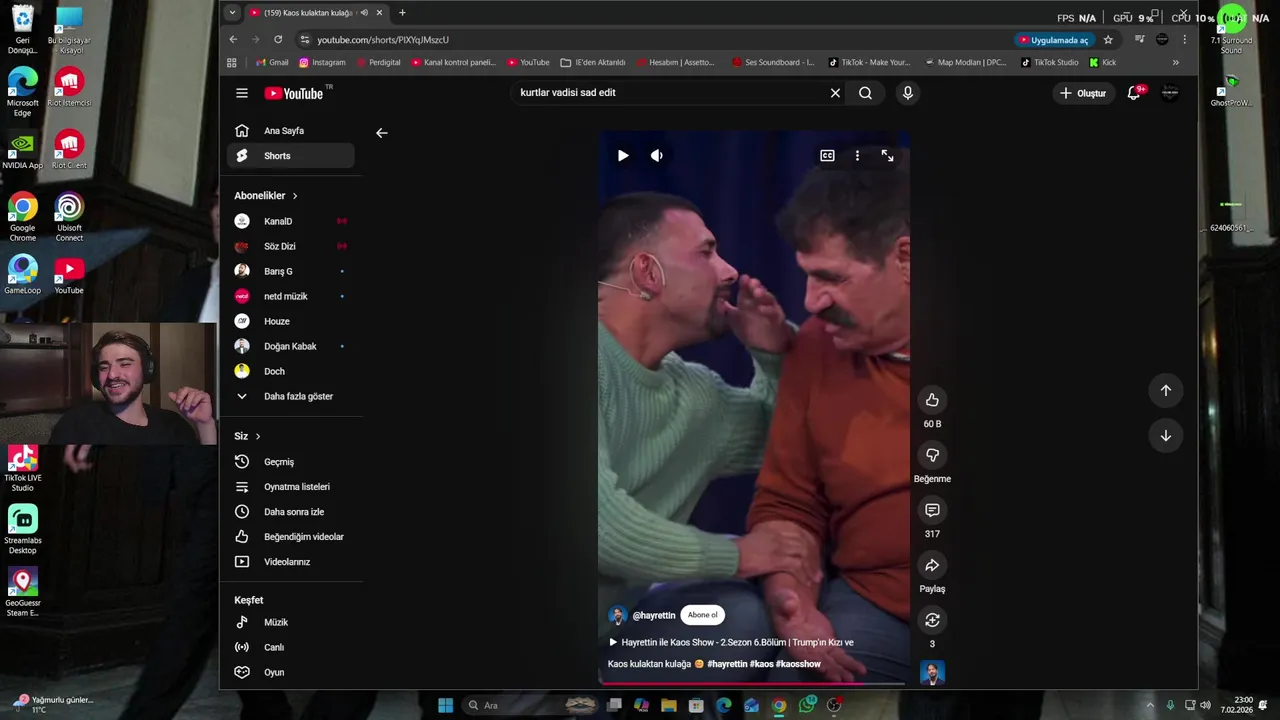Seek on the Short's red progress bar
1280x720 pixels.
[751, 685]
